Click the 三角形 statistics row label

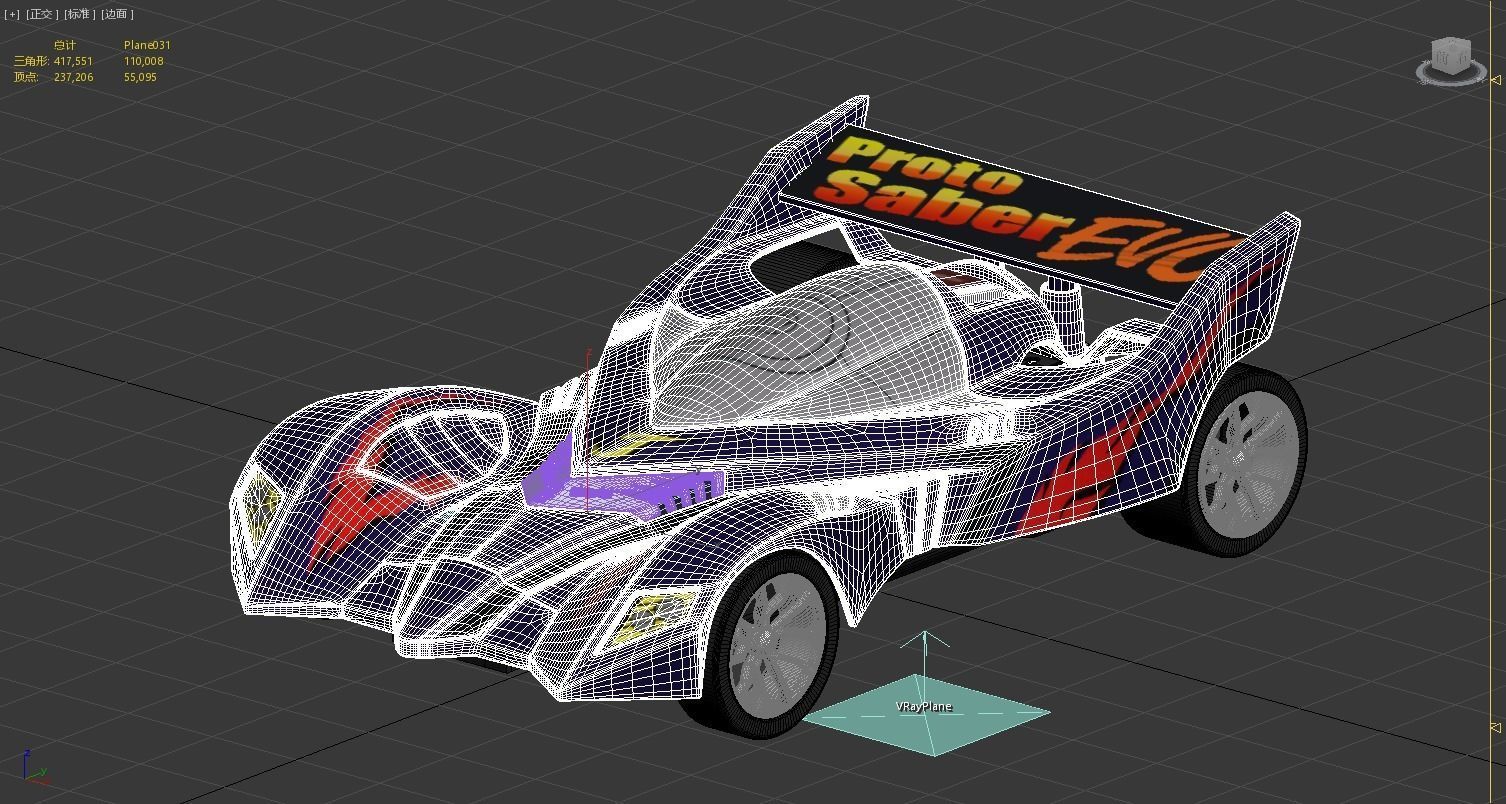pos(31,61)
